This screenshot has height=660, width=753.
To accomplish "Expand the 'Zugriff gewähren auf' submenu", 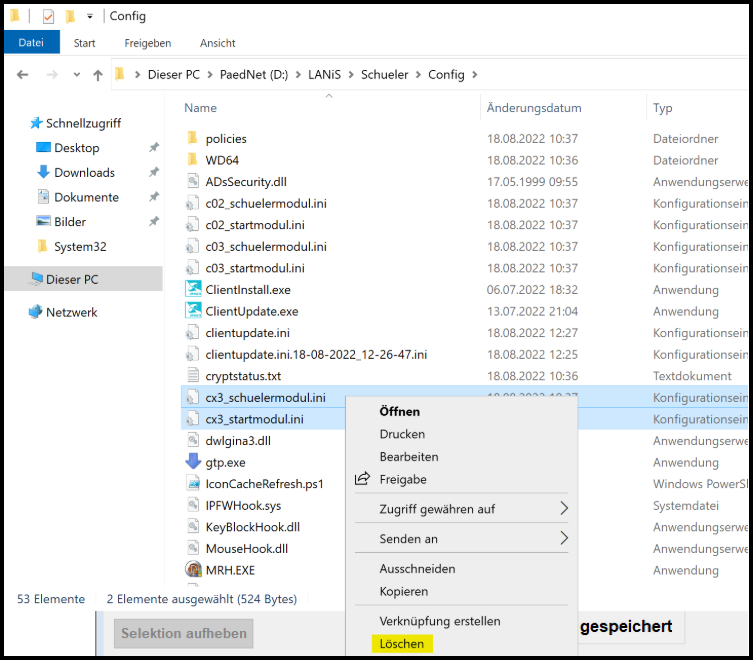I will pos(564,509).
